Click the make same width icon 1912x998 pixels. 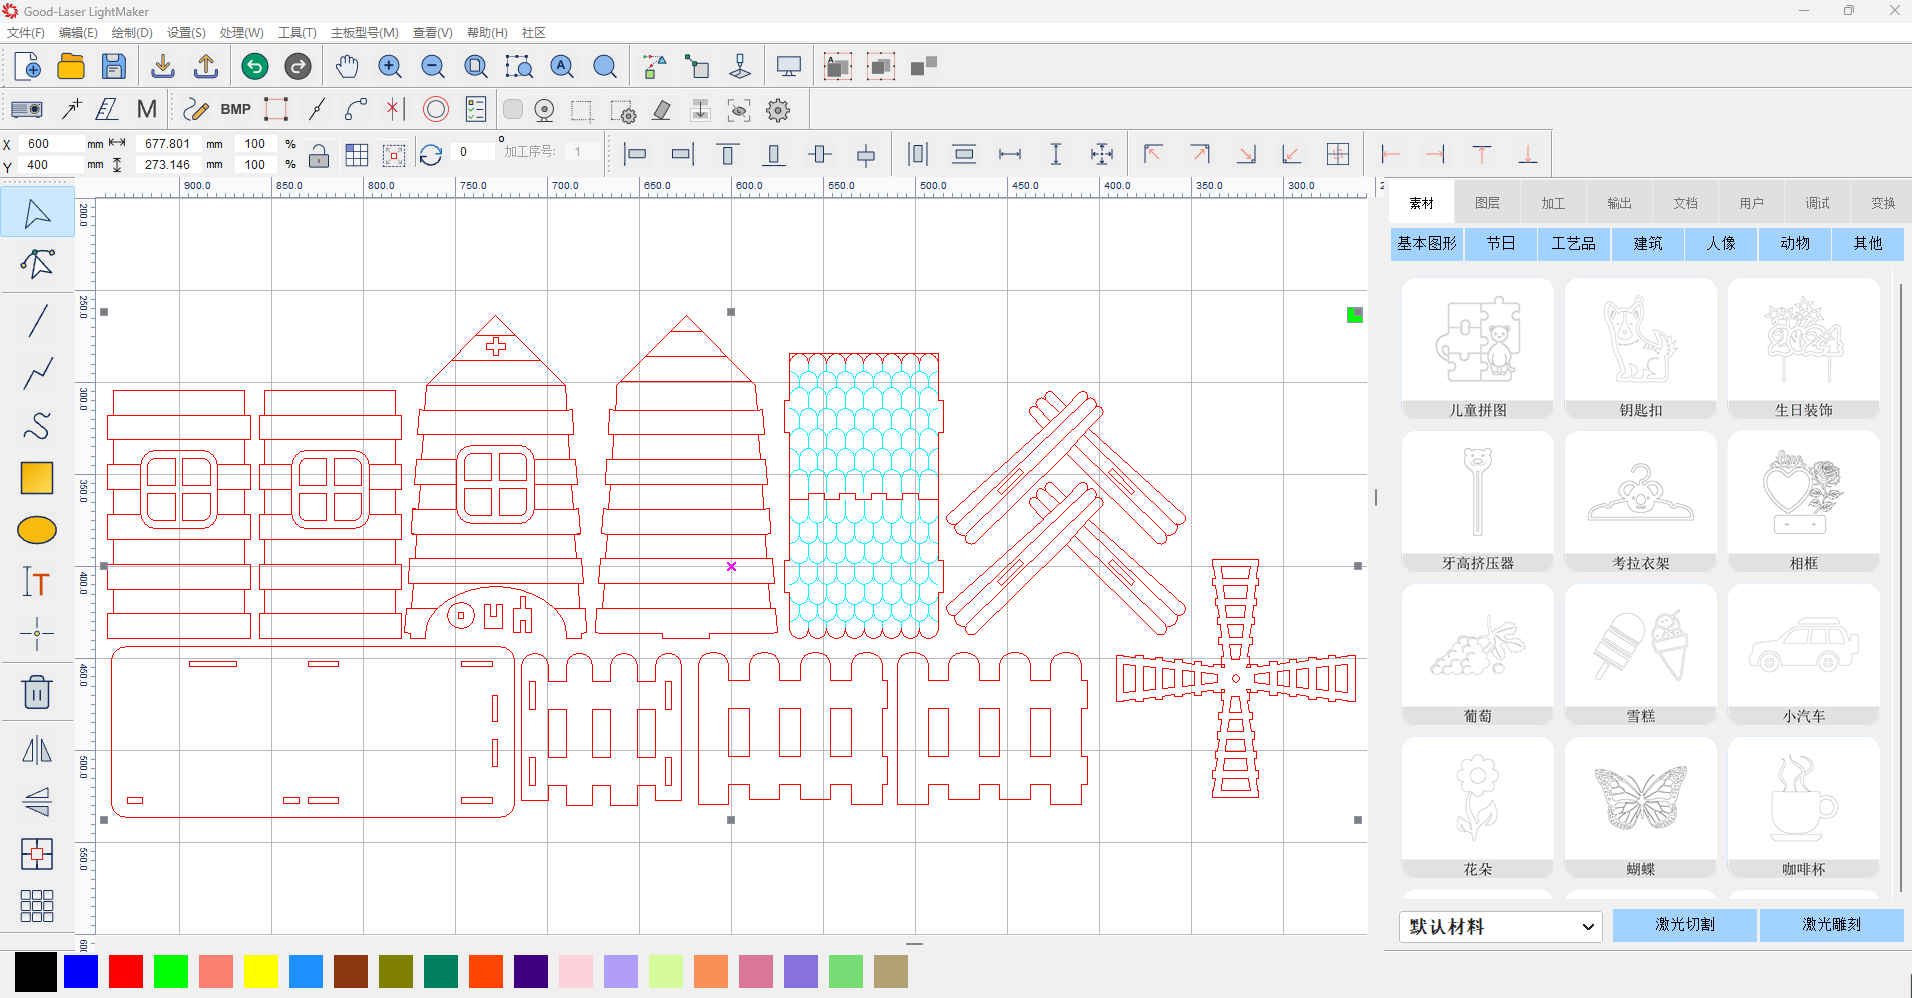[1010, 154]
